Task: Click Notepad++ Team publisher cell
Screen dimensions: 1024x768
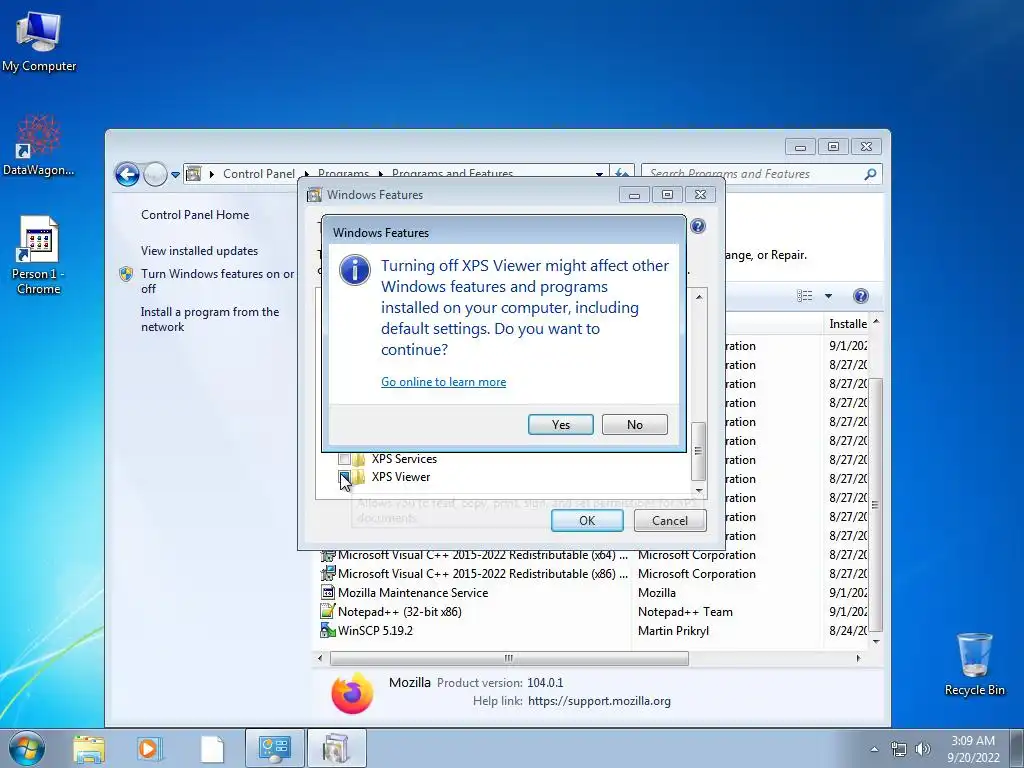Action: click(x=685, y=612)
